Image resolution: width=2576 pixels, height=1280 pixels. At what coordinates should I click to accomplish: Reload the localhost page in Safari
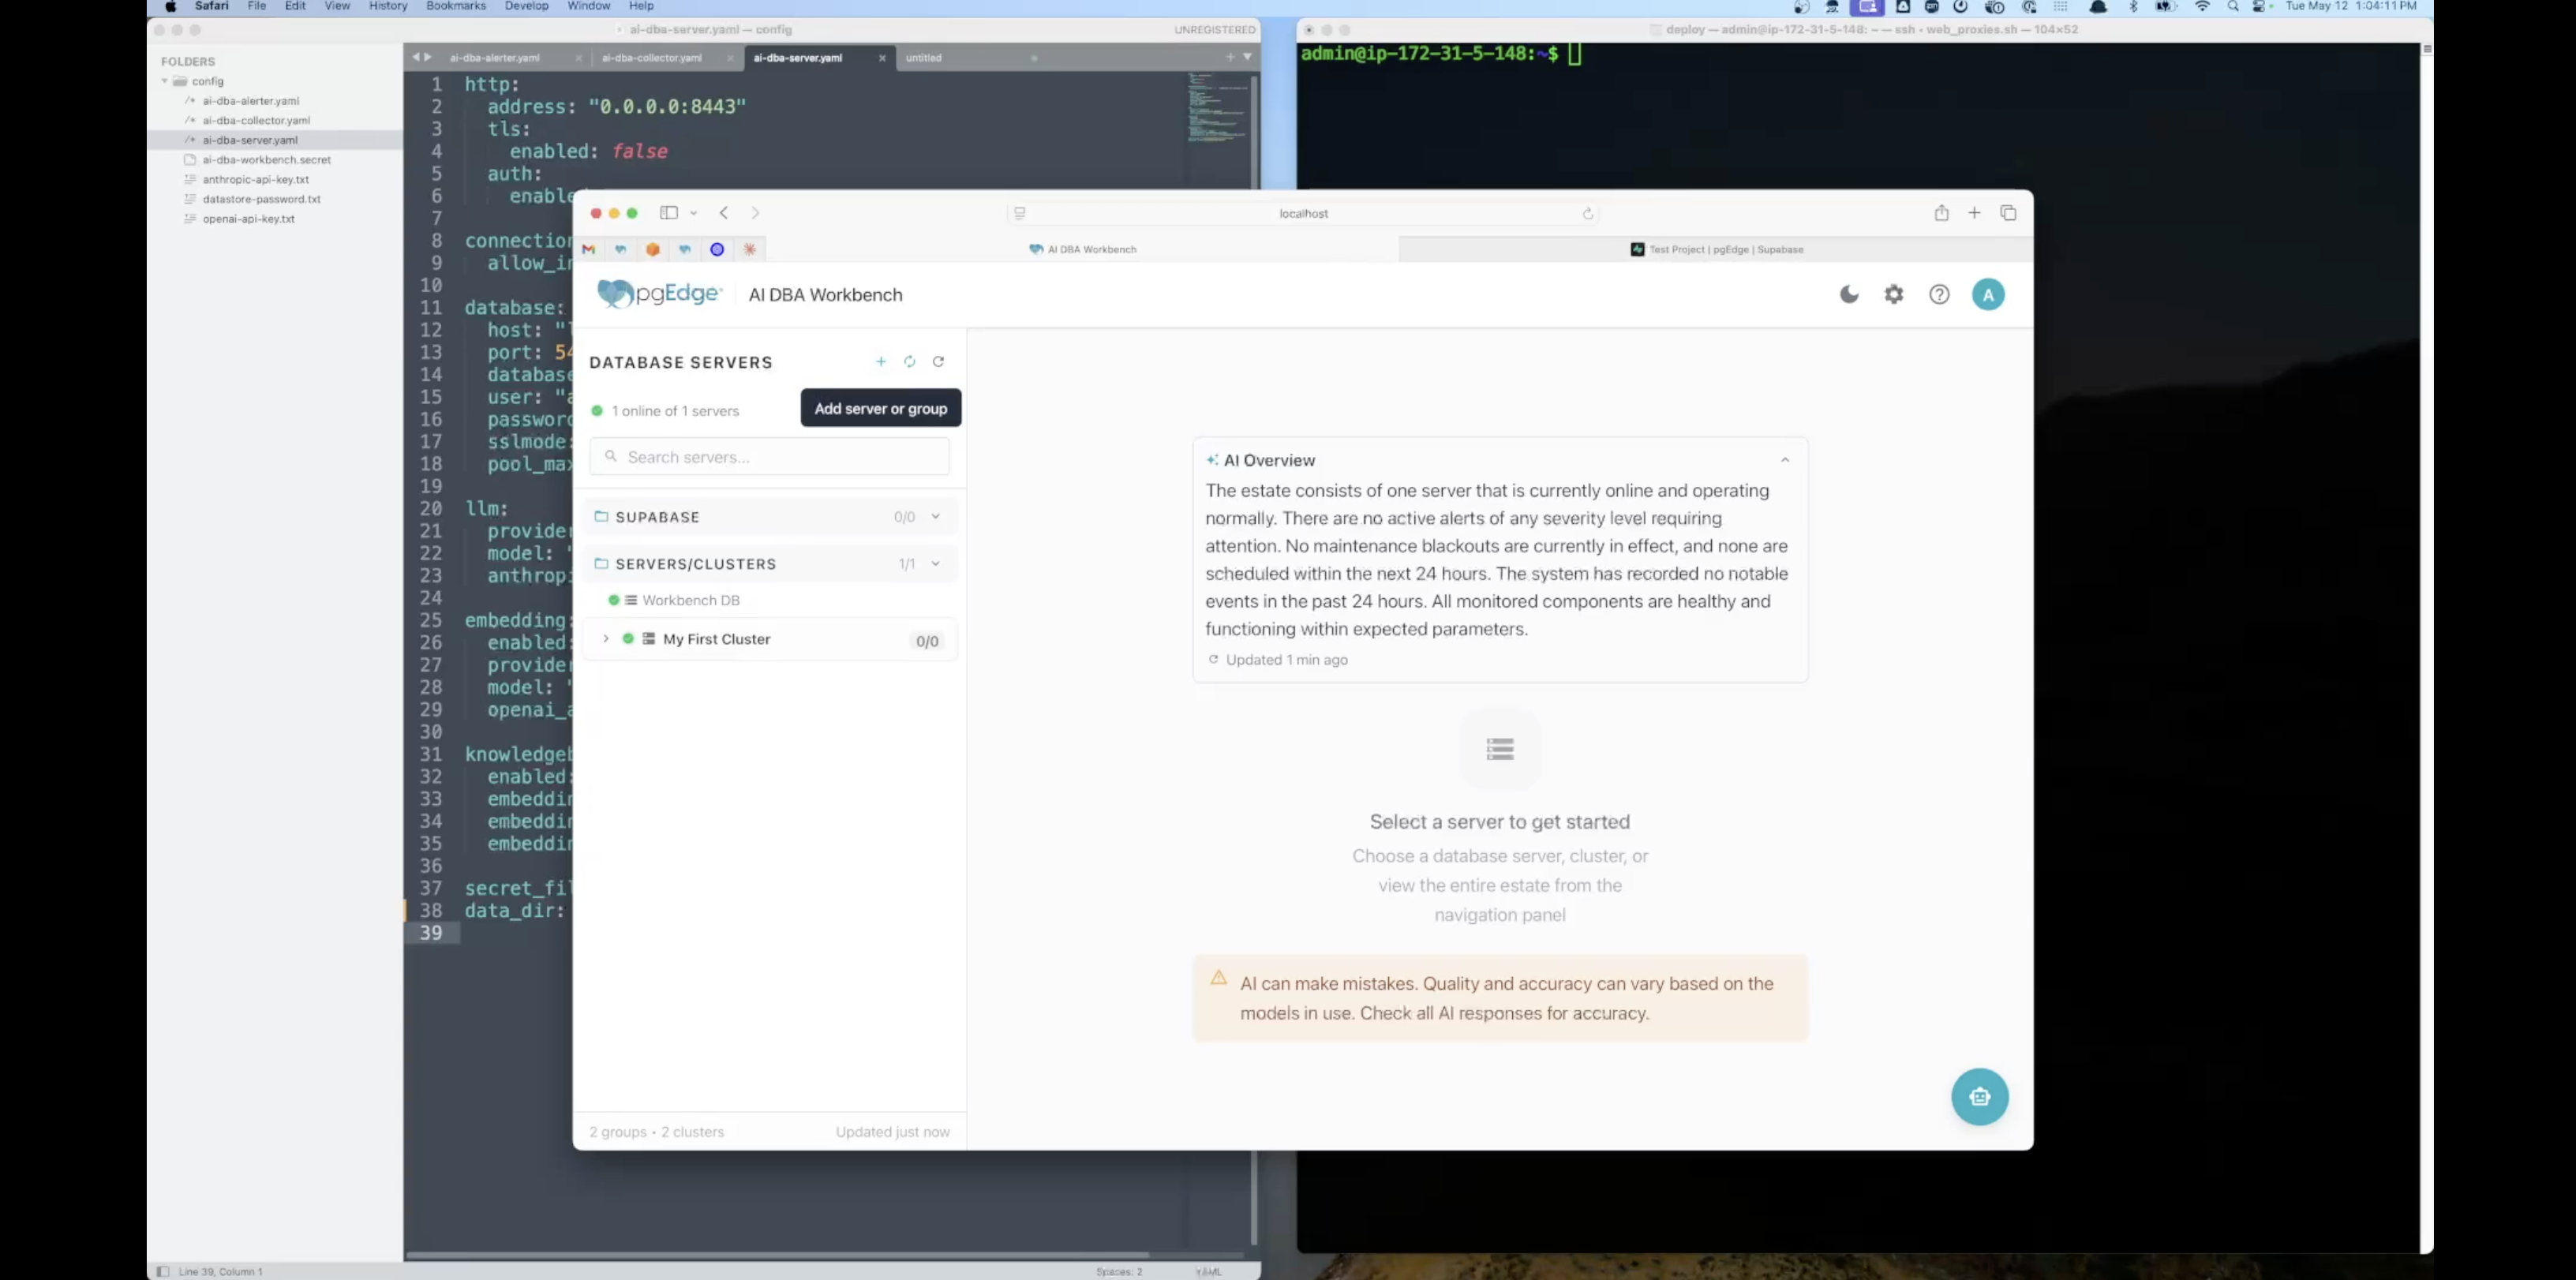[x=1587, y=213]
